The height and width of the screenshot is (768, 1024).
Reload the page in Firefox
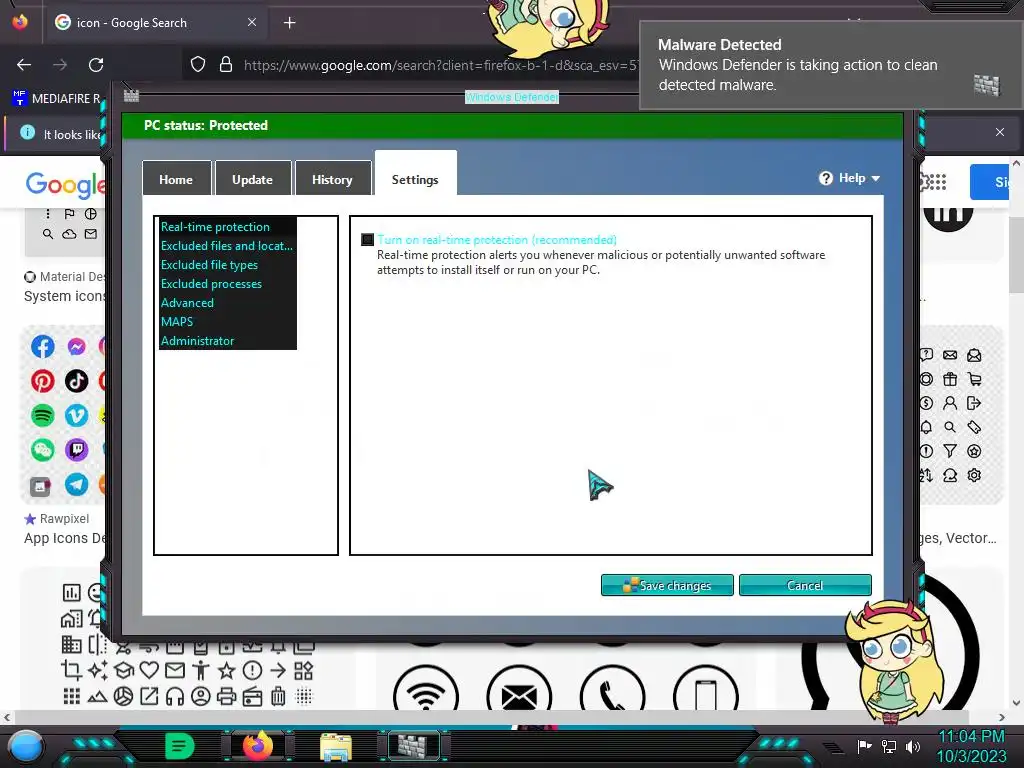click(x=96, y=65)
